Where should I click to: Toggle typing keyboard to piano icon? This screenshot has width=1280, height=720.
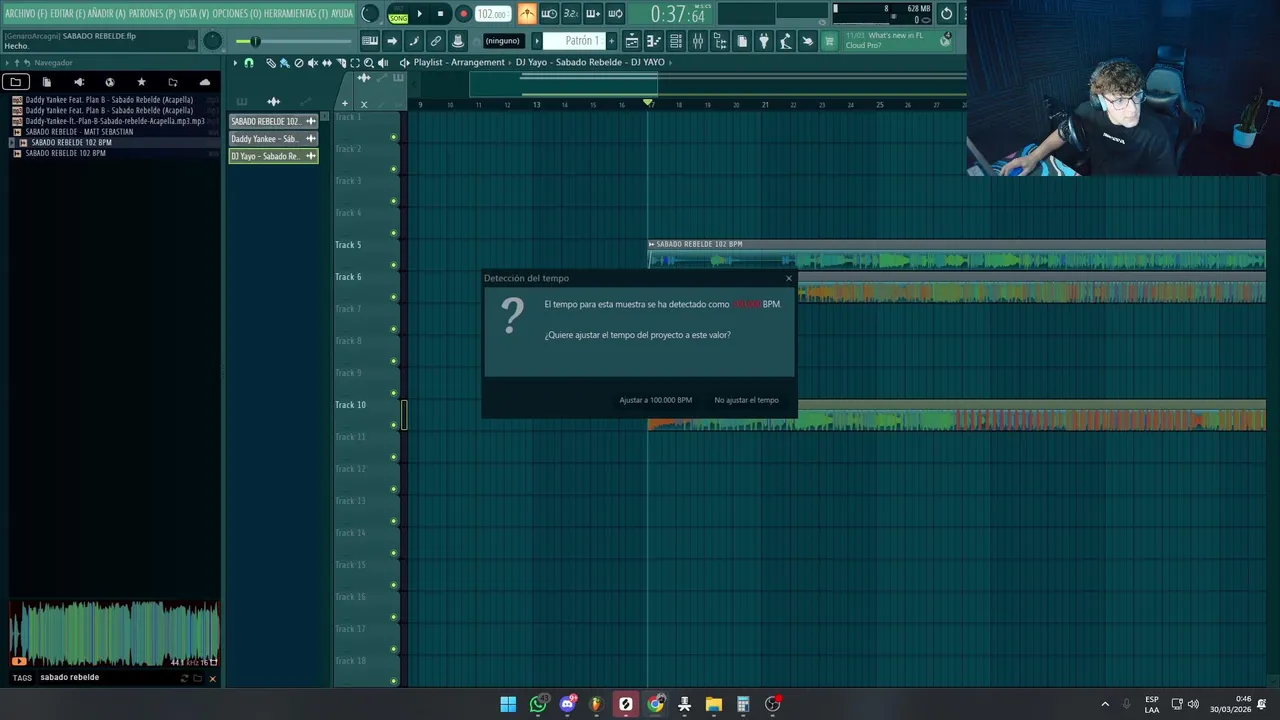370,41
